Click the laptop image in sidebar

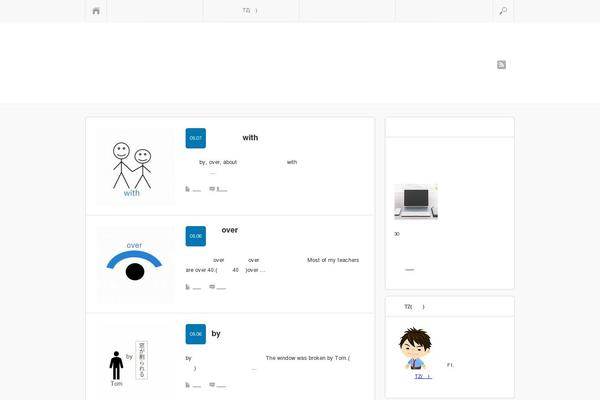coord(416,202)
